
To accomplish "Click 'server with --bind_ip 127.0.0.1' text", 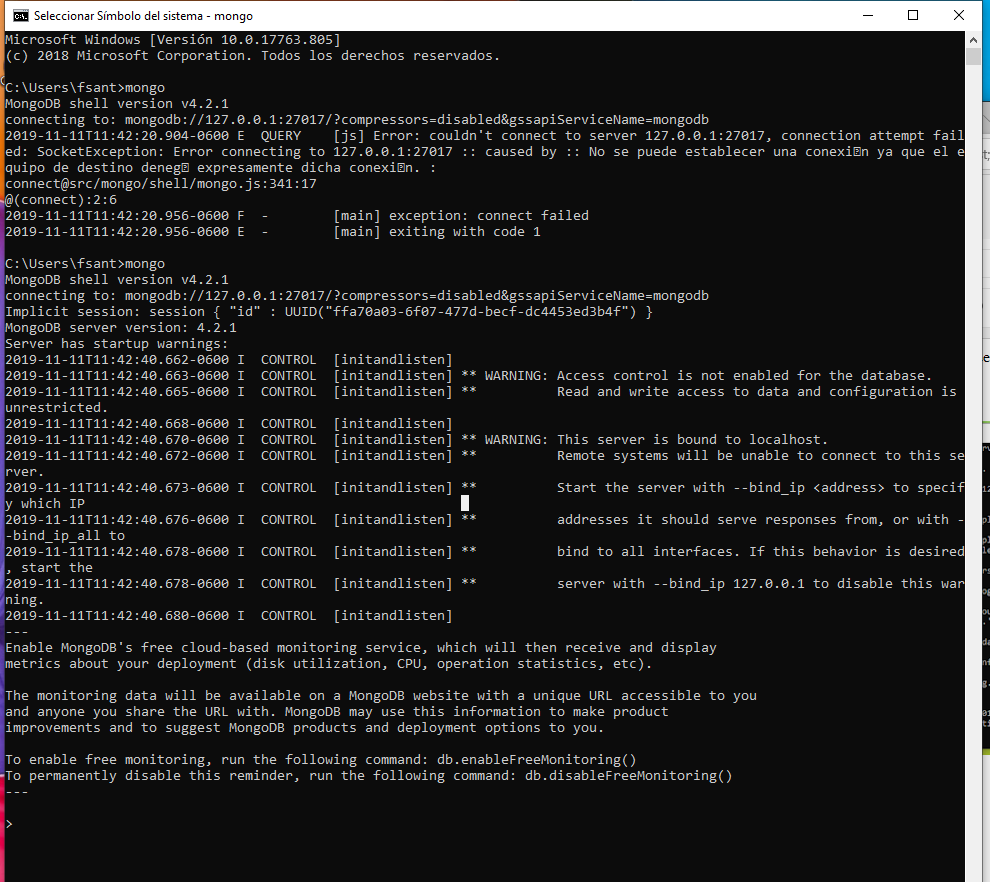I will (681, 583).
